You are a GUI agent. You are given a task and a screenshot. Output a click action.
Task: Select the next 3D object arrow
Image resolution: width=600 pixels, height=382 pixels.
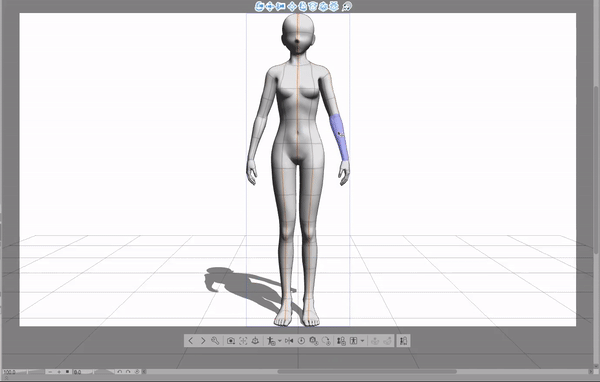point(203,341)
